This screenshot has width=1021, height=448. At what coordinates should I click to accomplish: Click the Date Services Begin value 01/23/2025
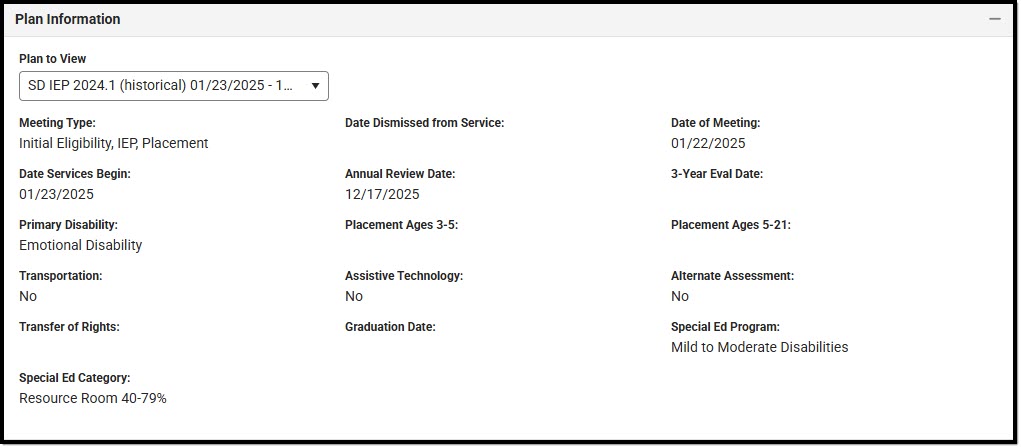(57, 194)
